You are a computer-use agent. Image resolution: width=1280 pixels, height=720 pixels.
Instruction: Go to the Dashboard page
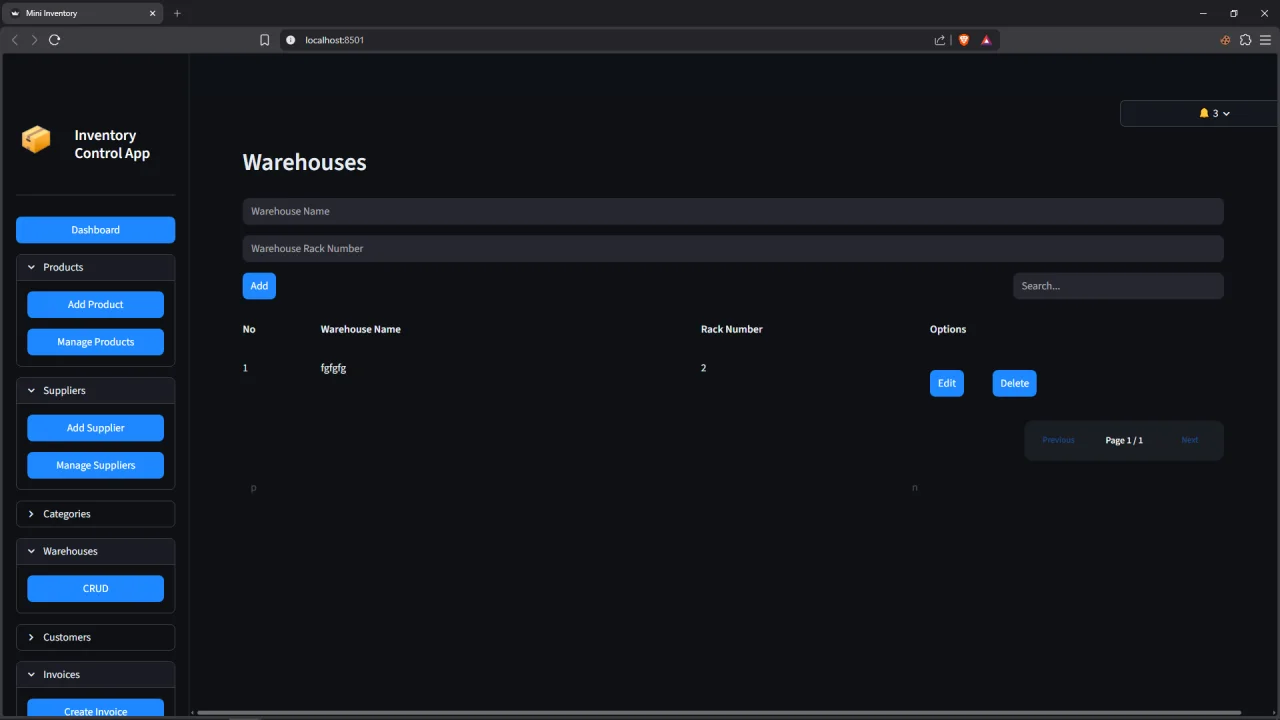(95, 230)
